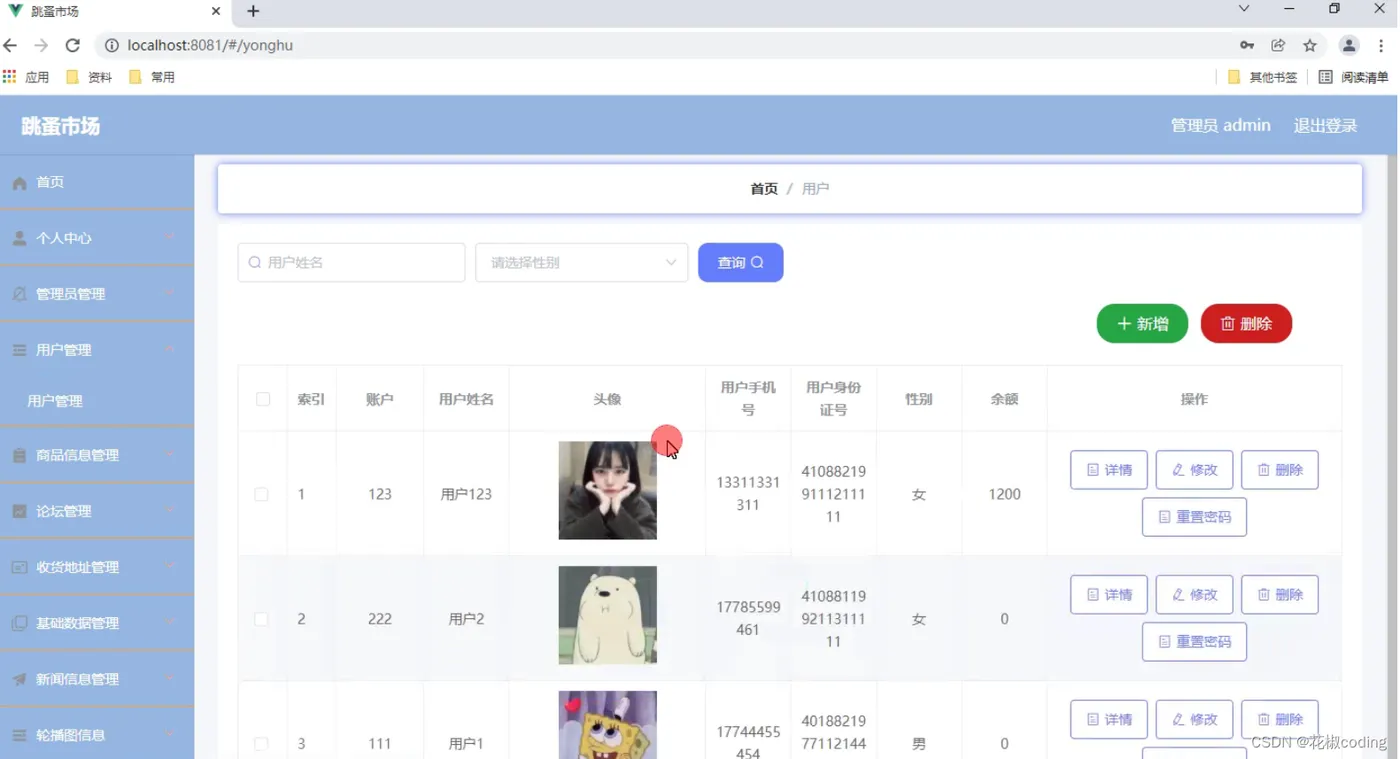The width and height of the screenshot is (1400, 759).
Task: Toggle the select-all checkbox in table header
Action: pyautogui.click(x=263, y=399)
